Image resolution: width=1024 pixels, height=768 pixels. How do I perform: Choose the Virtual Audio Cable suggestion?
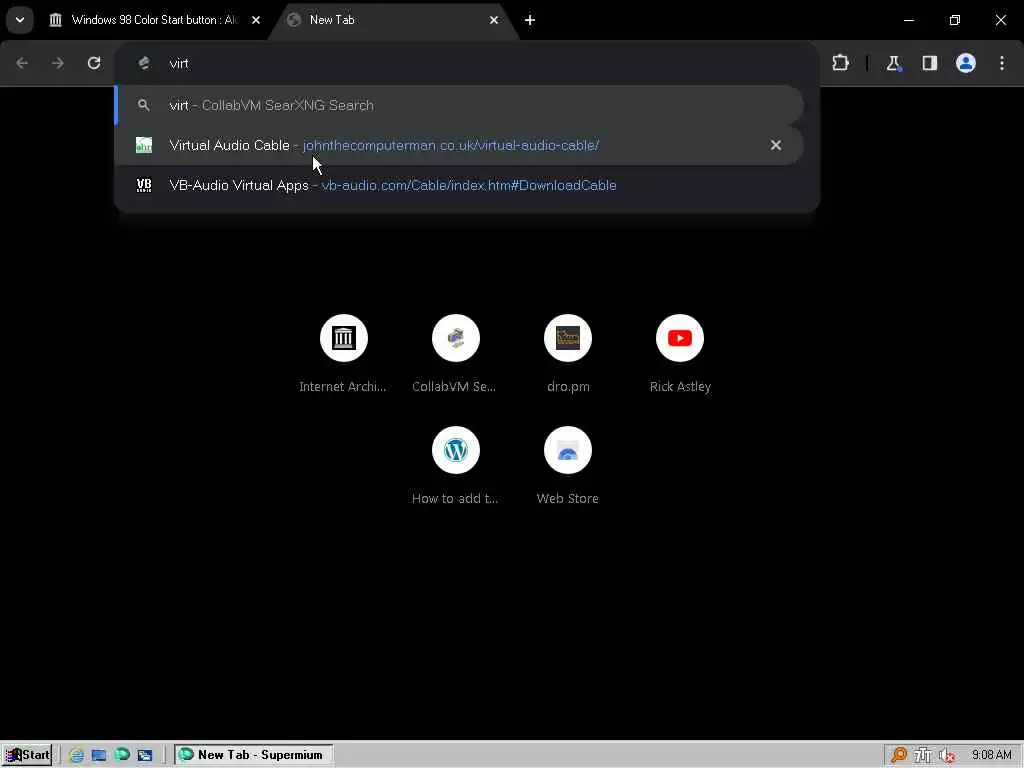460,145
